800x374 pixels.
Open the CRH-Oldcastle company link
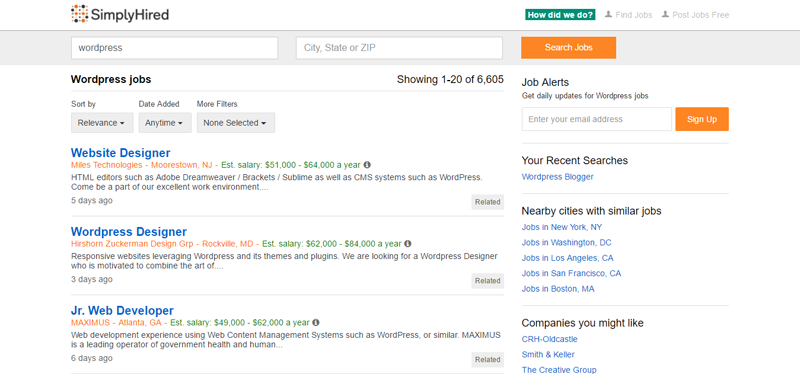point(549,339)
